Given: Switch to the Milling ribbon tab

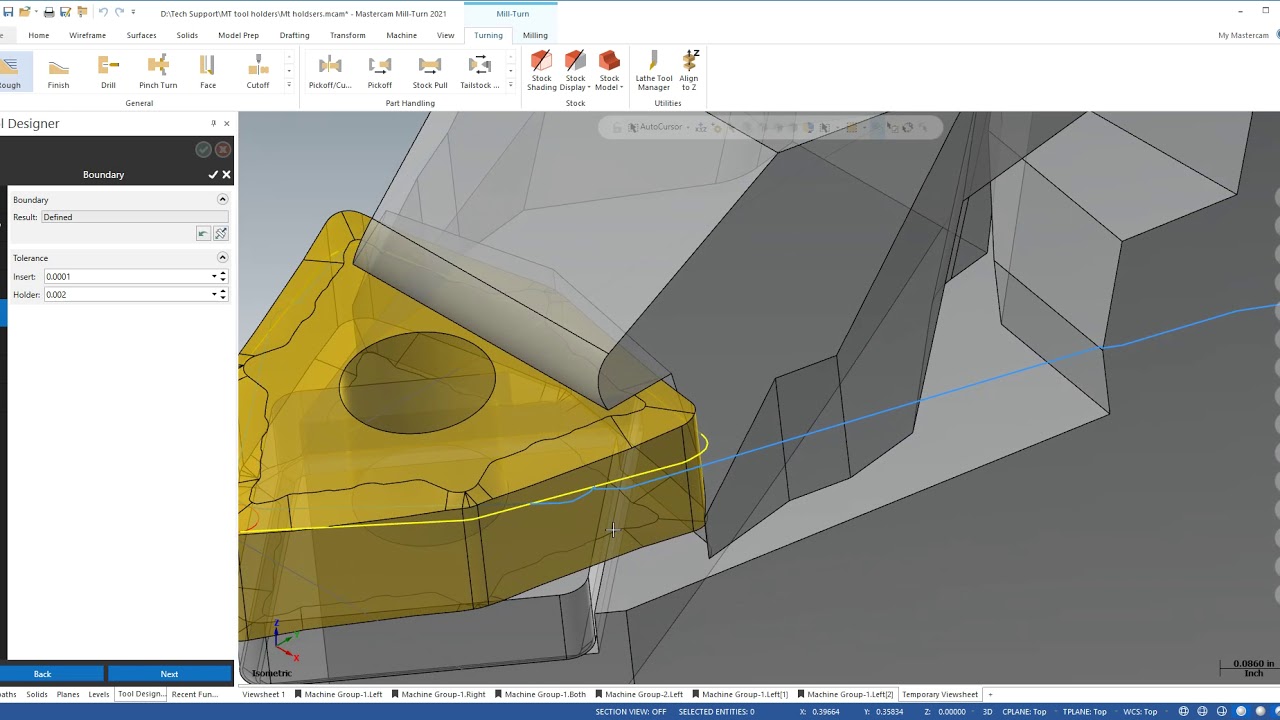Looking at the screenshot, I should [535, 35].
